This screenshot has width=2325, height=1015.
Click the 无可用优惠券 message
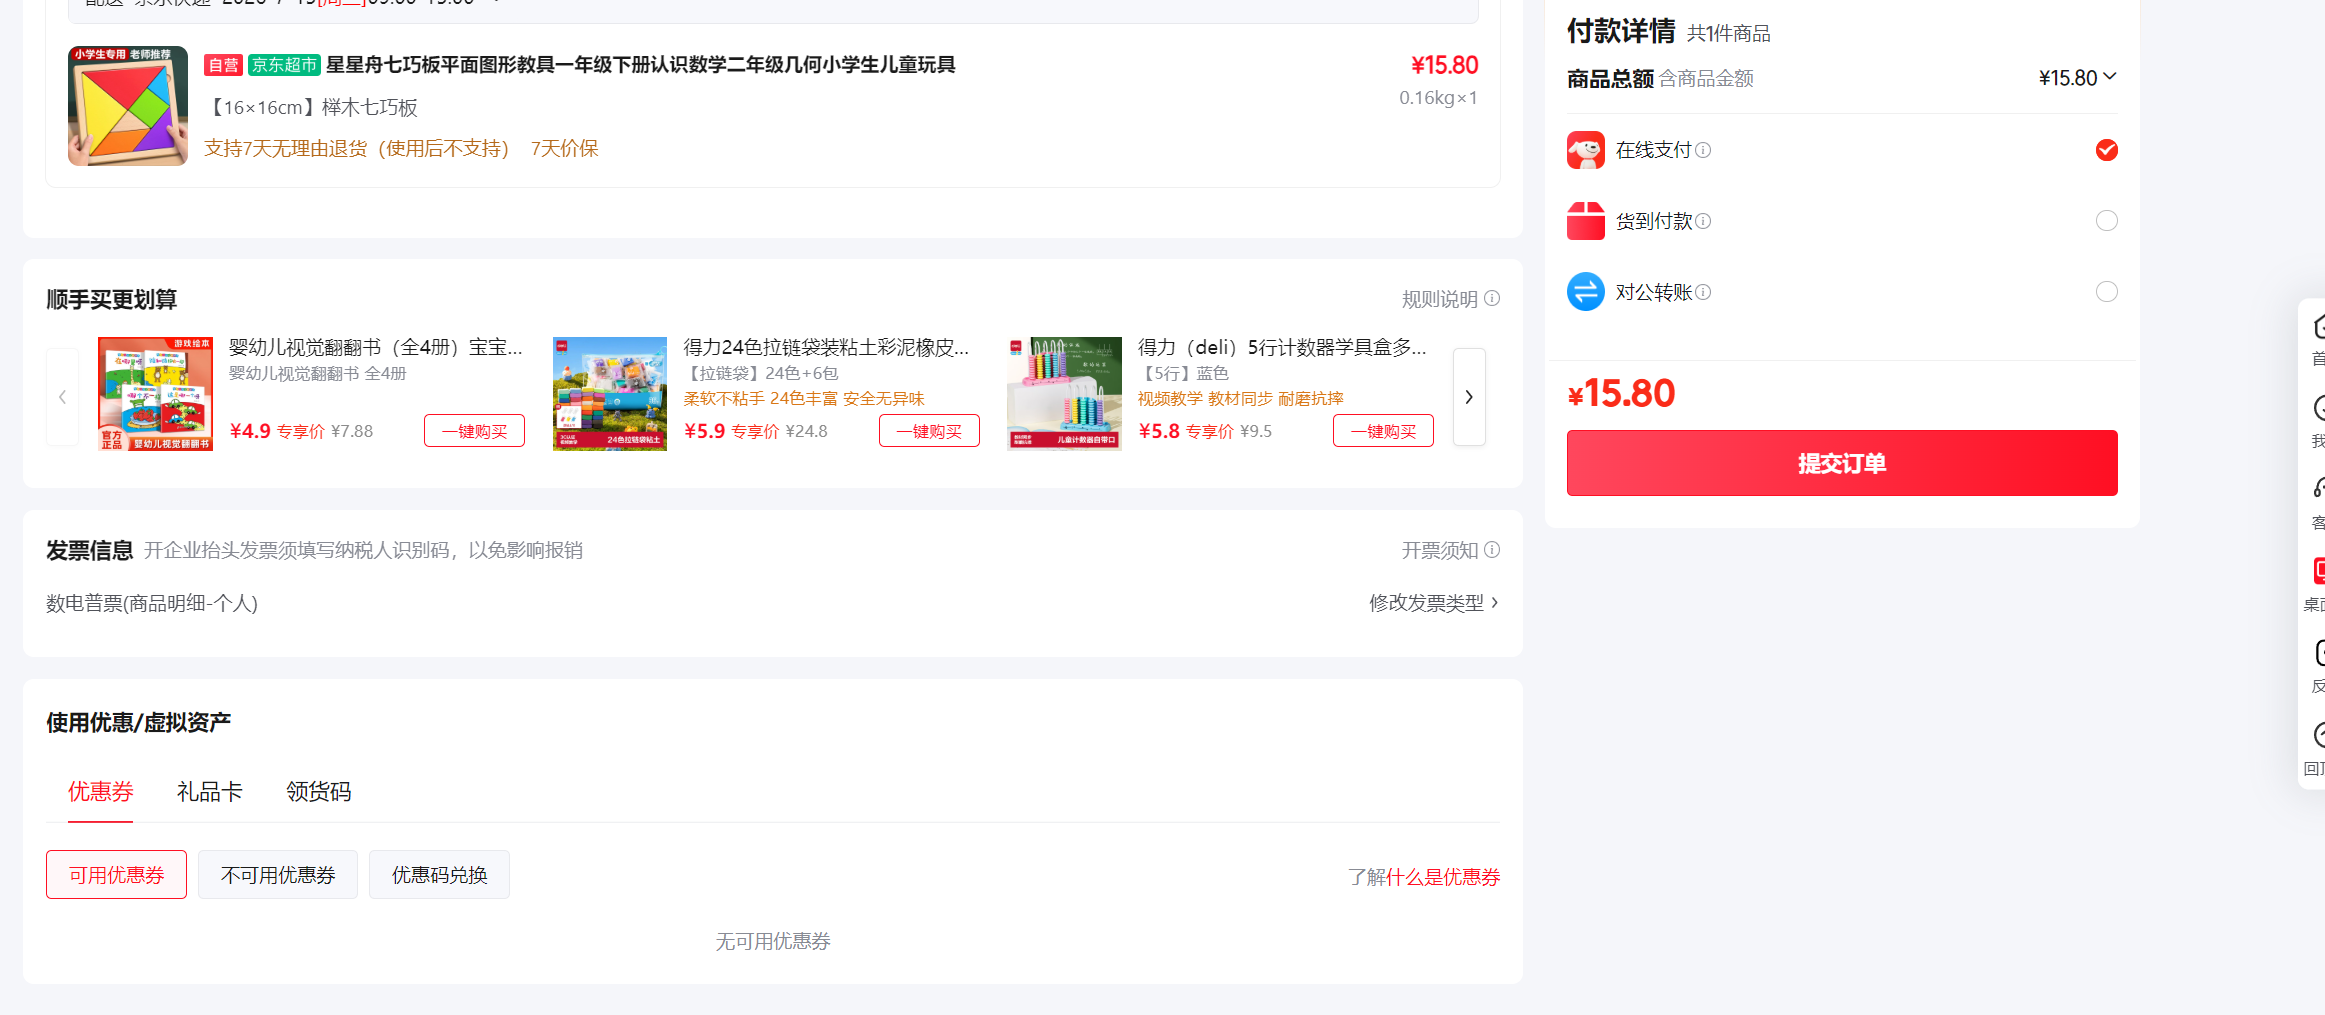[x=773, y=941]
